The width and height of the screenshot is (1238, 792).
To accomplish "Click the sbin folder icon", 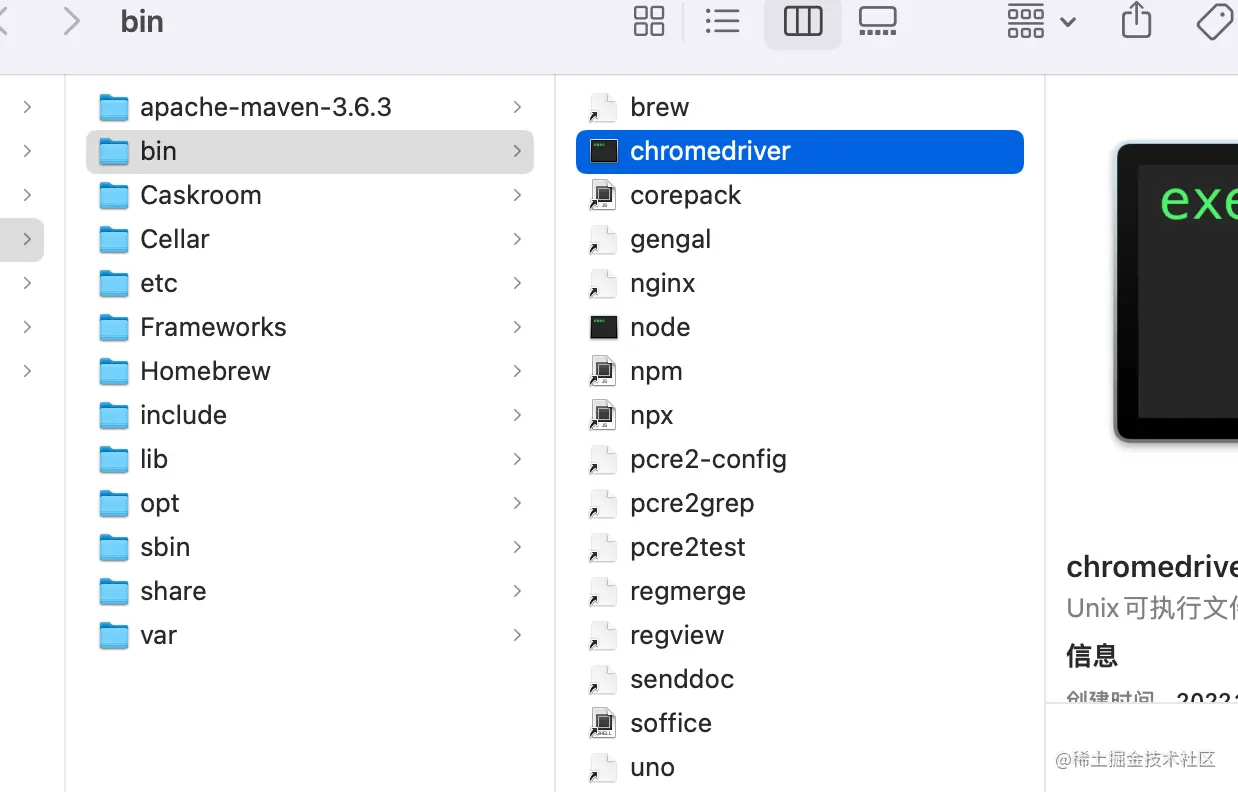I will [x=114, y=547].
